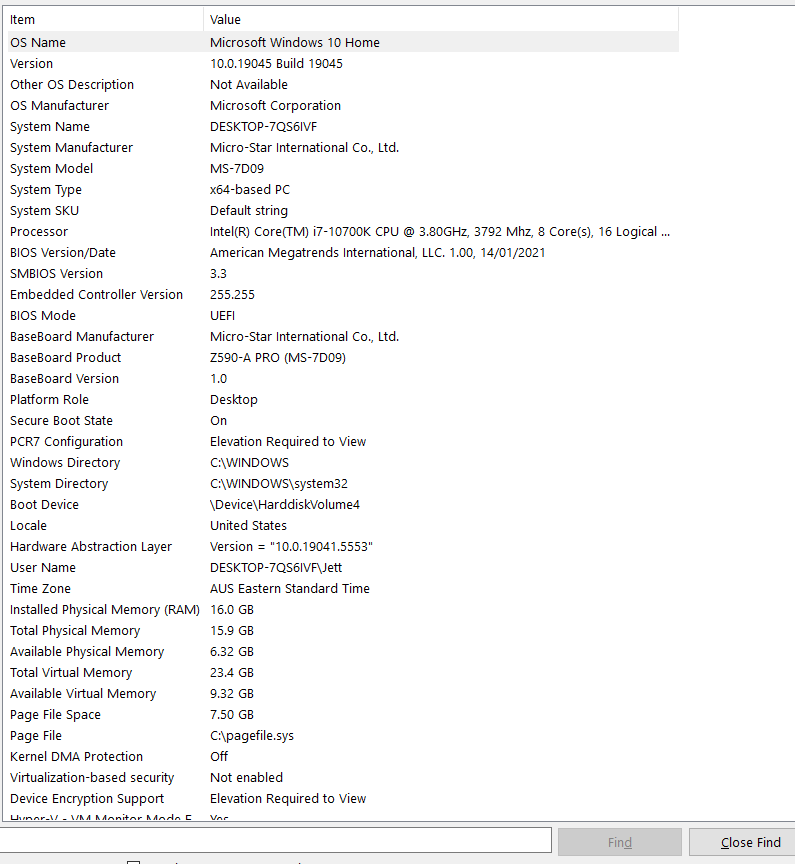Screen dimensions: 795x864
Task: Select the Other OS Description row
Action: coord(343,84)
